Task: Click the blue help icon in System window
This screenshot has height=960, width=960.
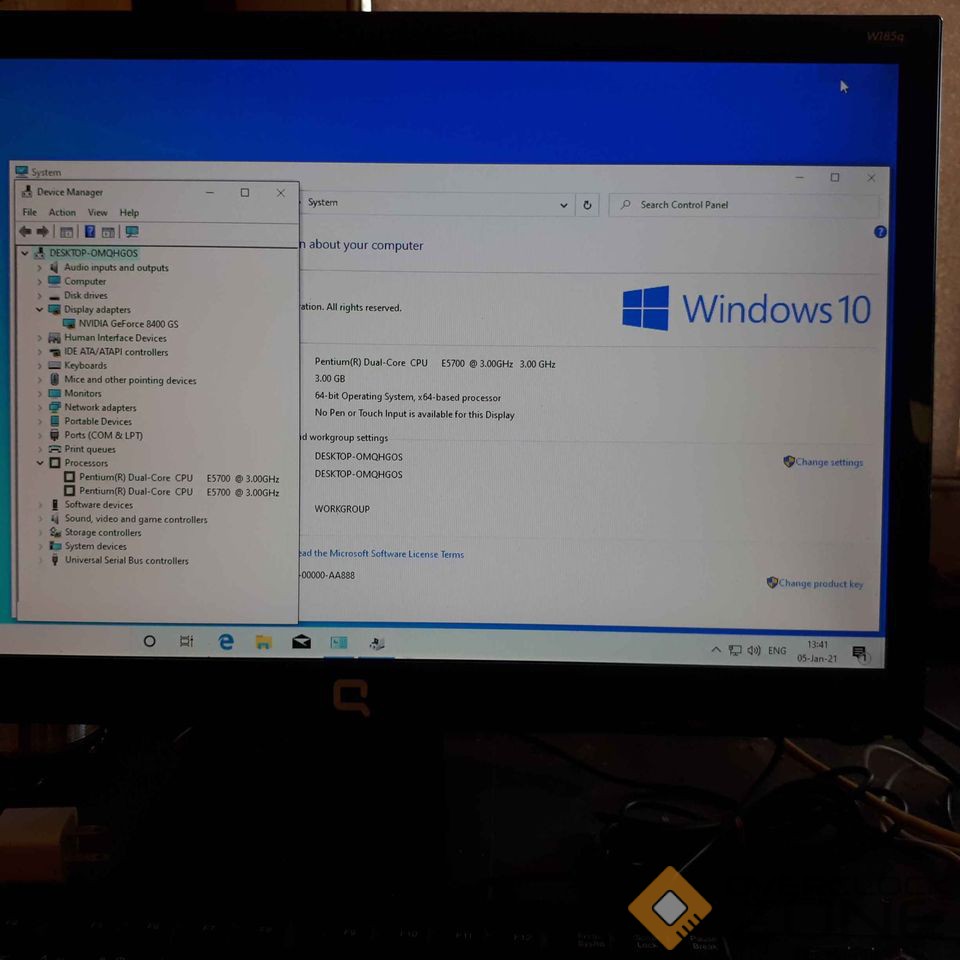Action: (x=880, y=231)
